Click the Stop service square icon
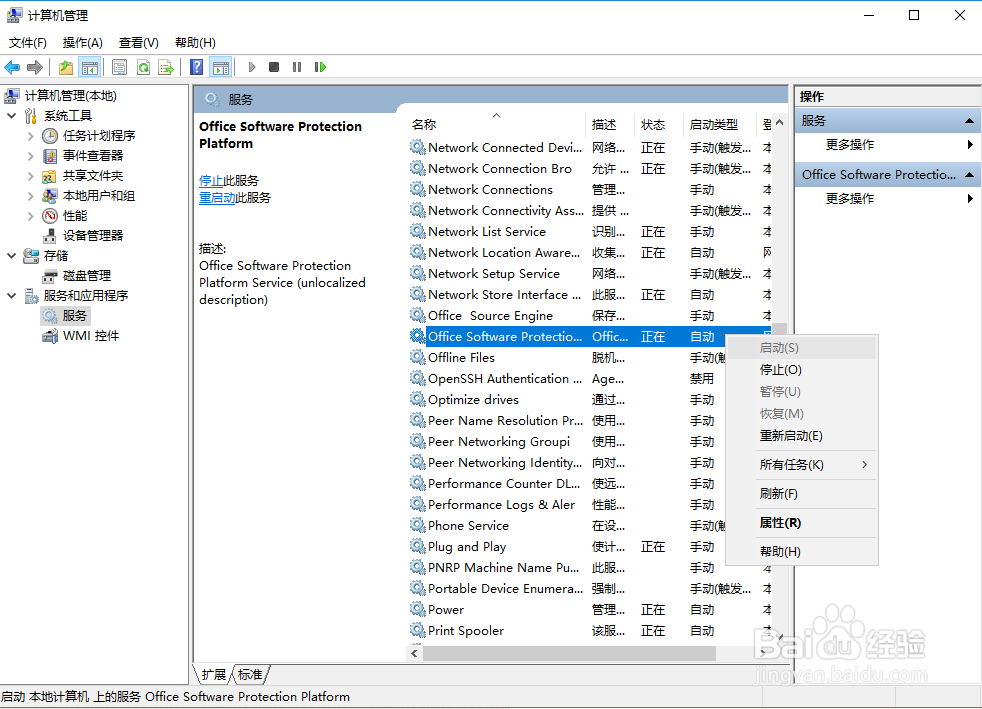This screenshot has width=982, height=709. pos(274,67)
